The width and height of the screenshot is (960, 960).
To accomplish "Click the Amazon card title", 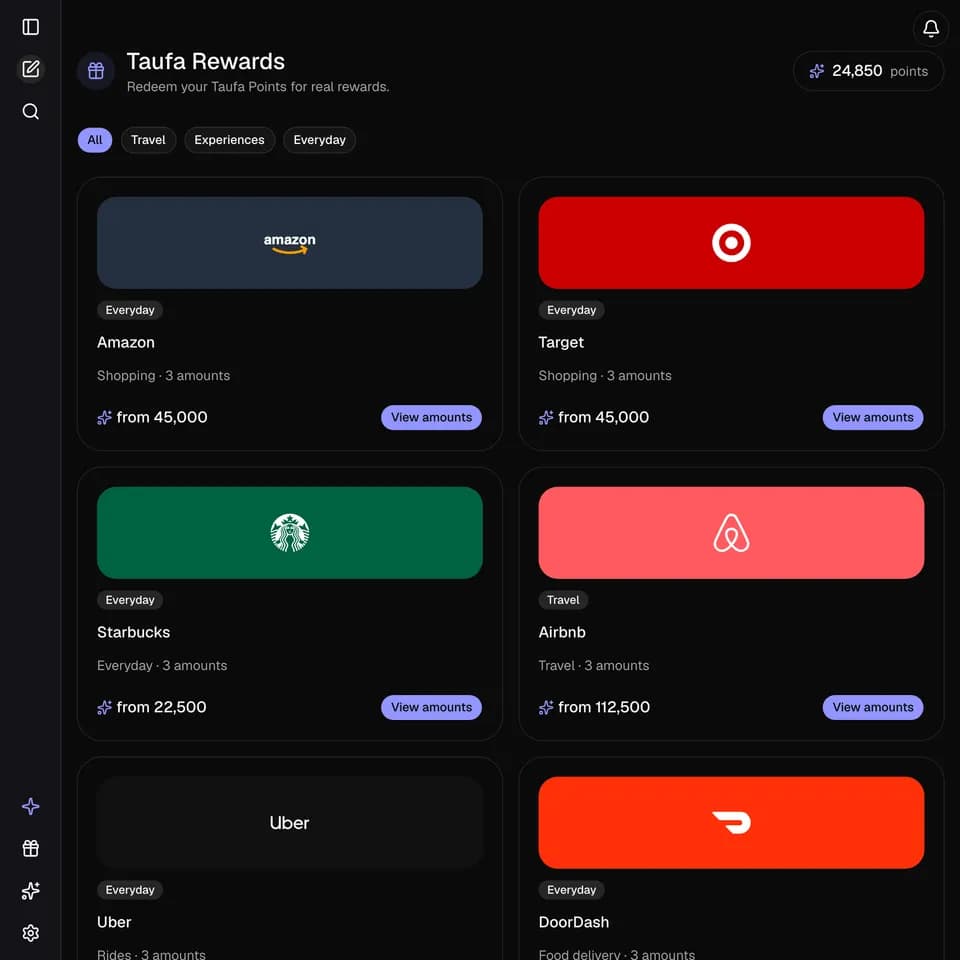I will pyautogui.click(x=126, y=342).
